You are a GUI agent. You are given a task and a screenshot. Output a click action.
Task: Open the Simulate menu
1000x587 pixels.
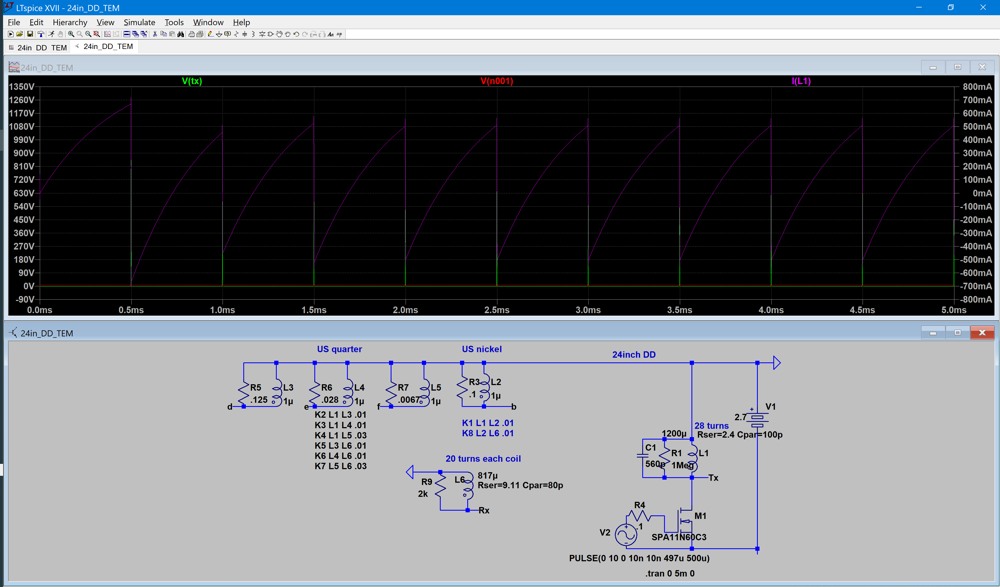(139, 22)
